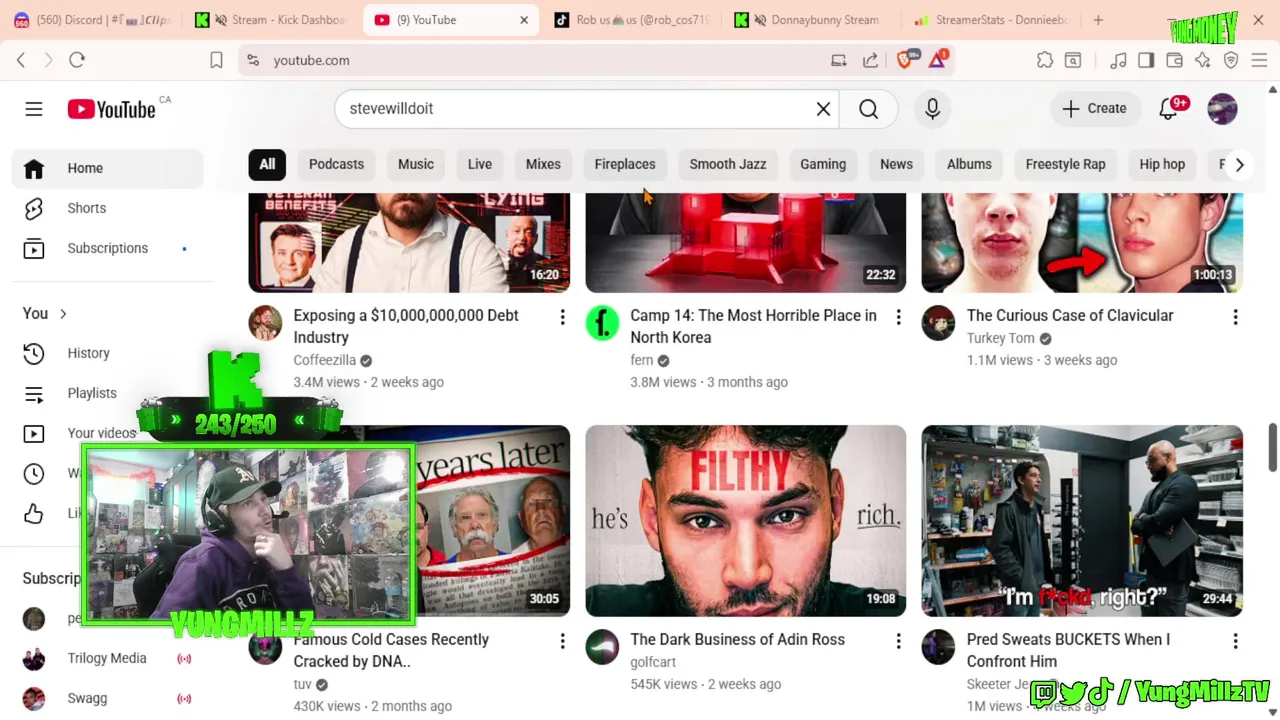Open options menu for Dark Business of Adin Ross
The height and width of the screenshot is (720, 1280).
898,642
